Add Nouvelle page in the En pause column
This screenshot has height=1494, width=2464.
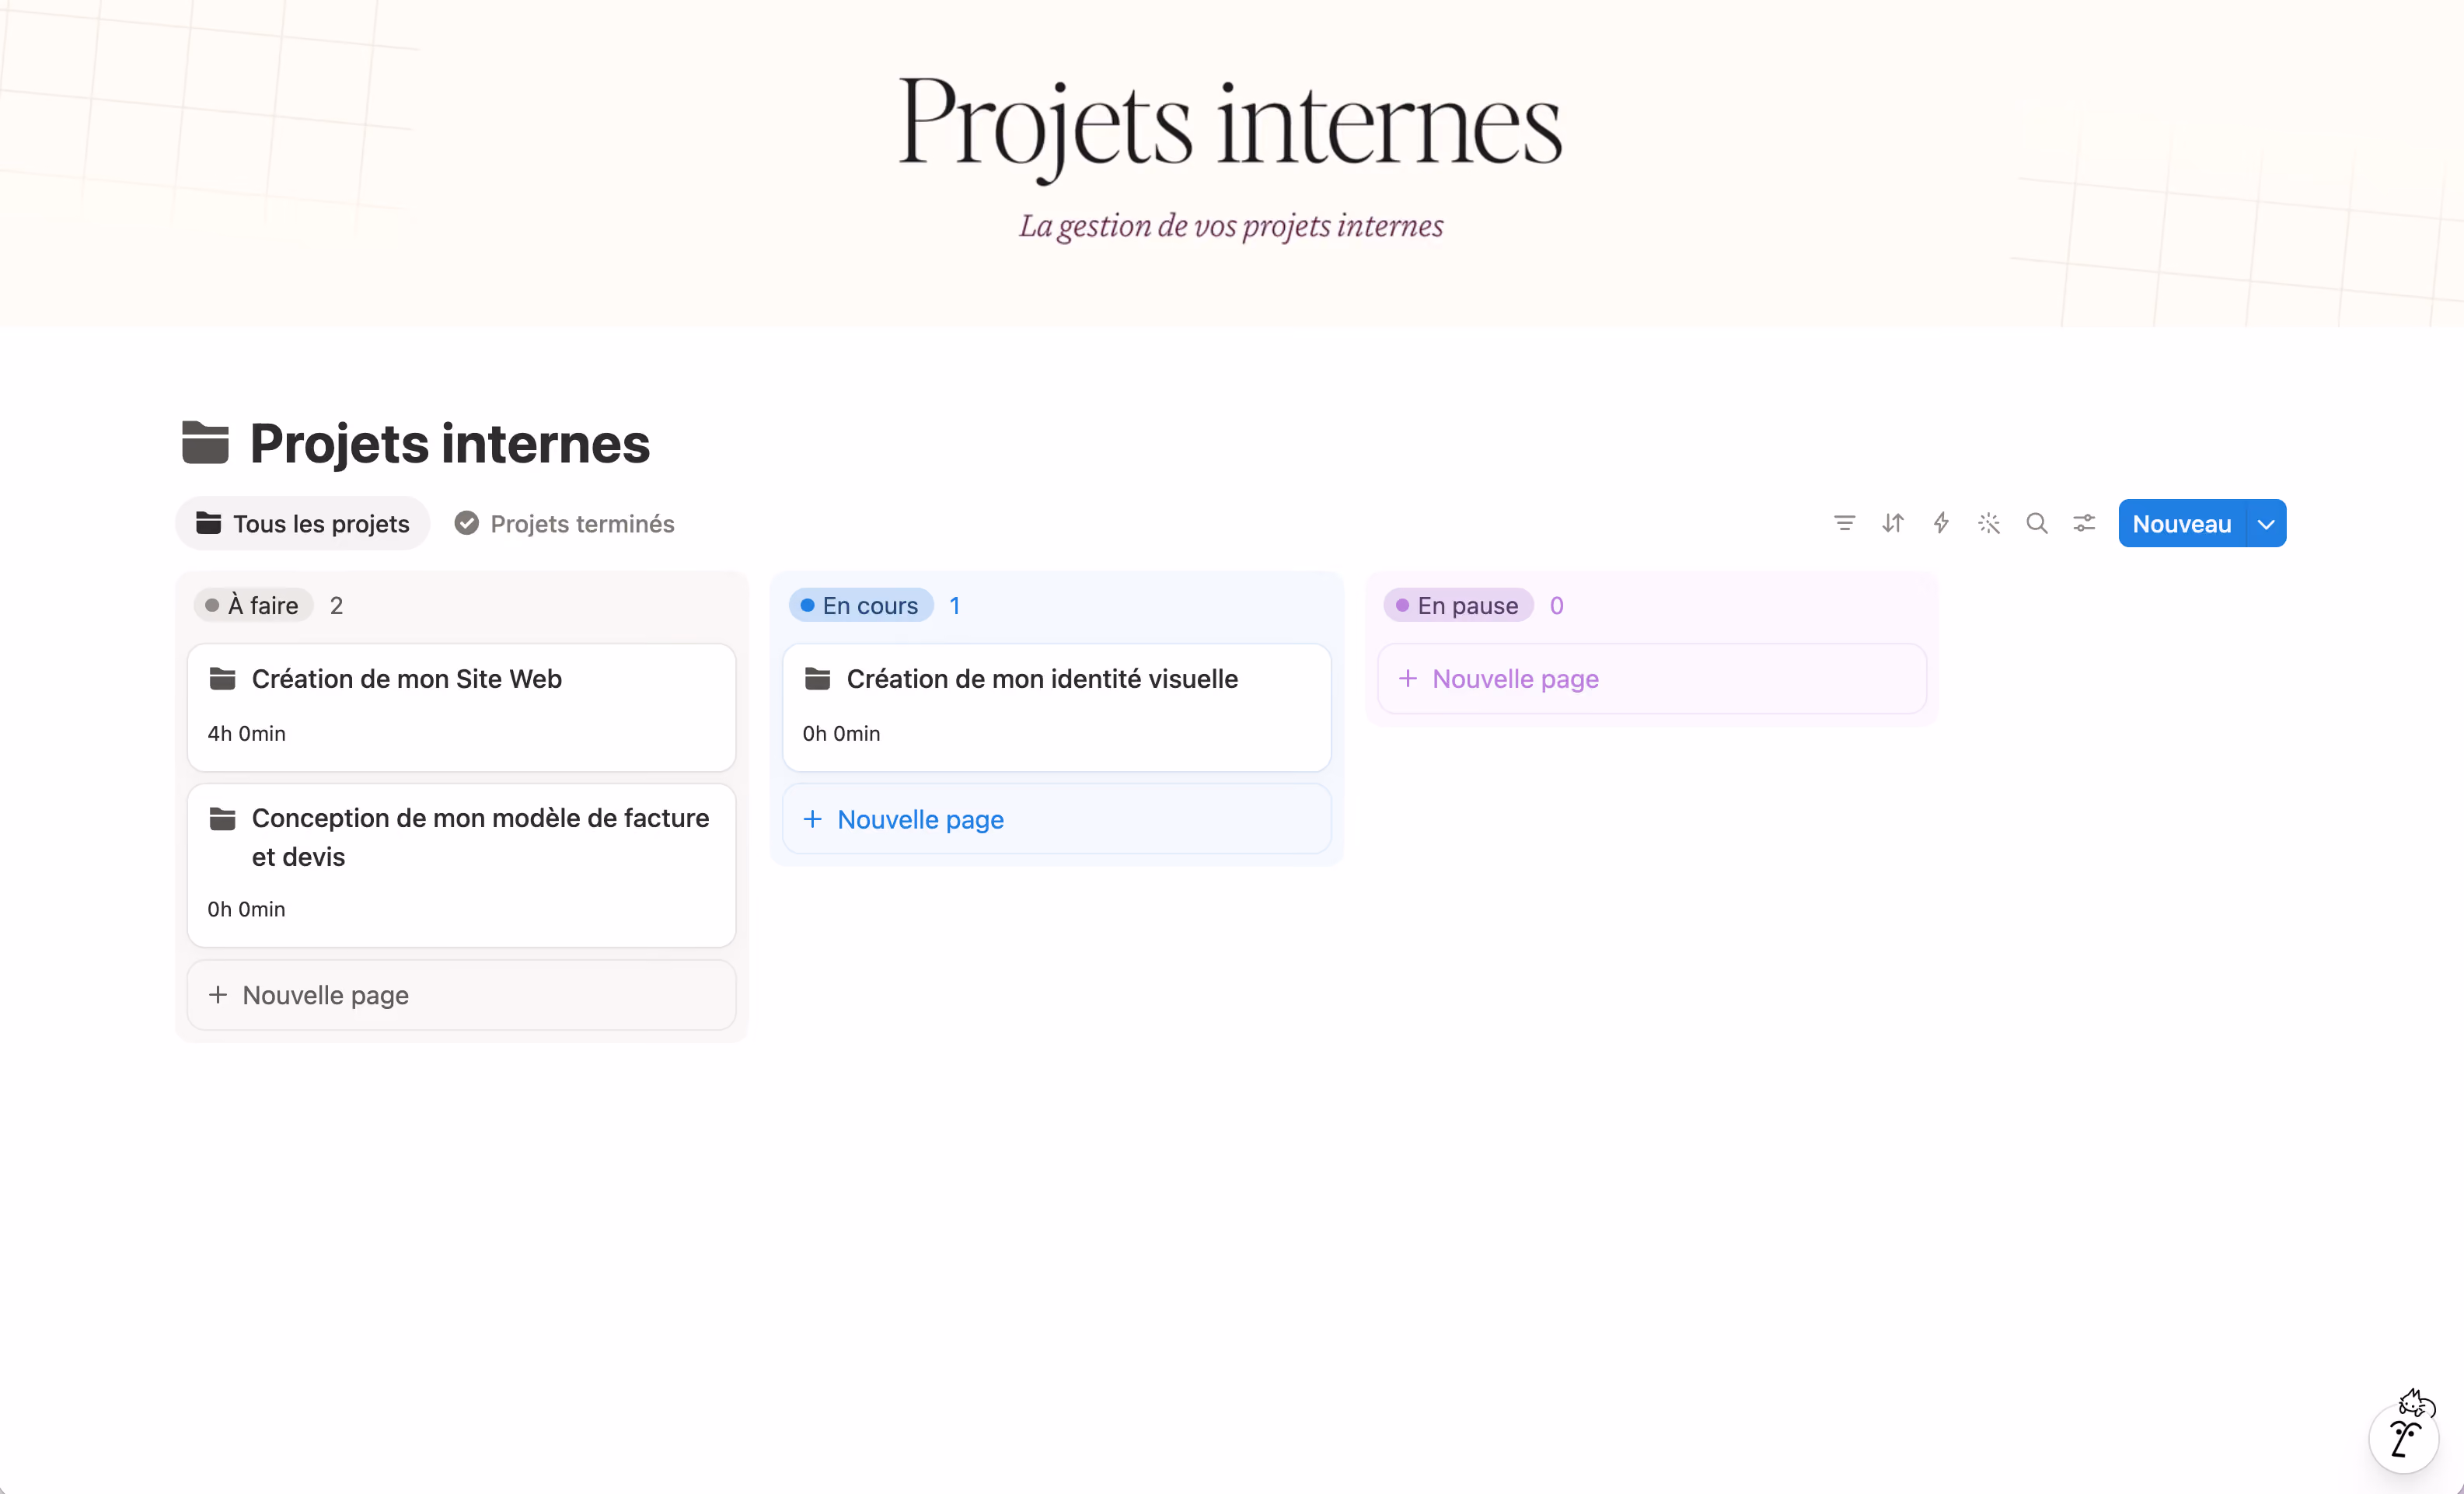pyautogui.click(x=1651, y=679)
